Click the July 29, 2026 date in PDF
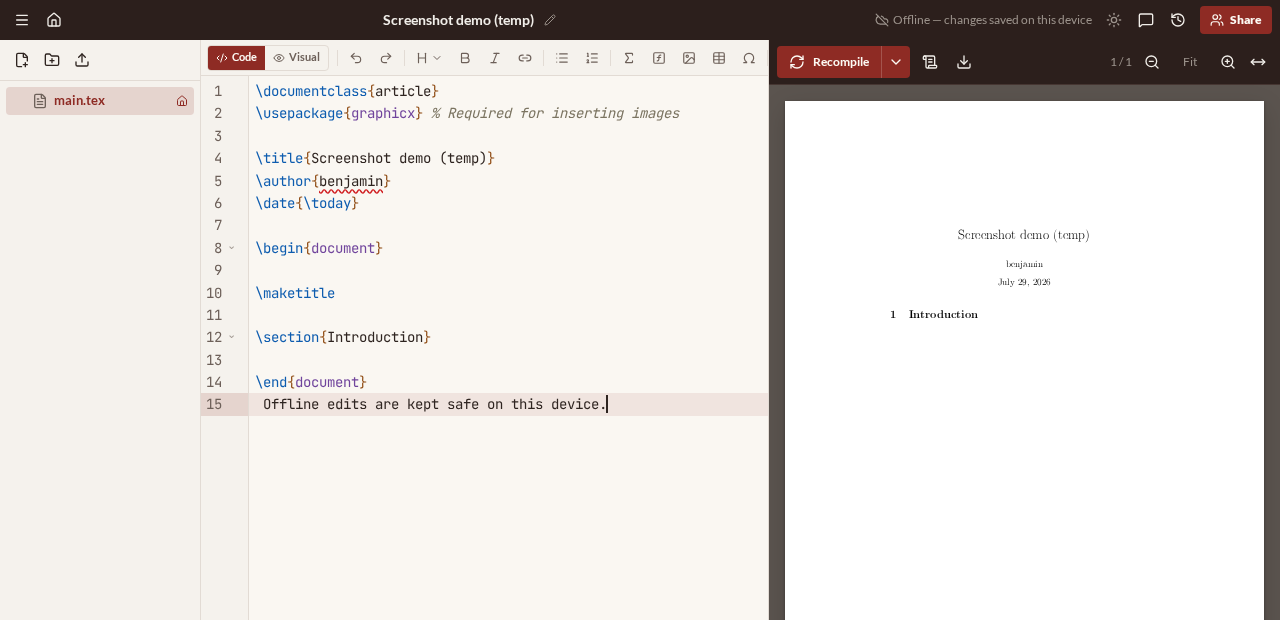 point(1024,282)
